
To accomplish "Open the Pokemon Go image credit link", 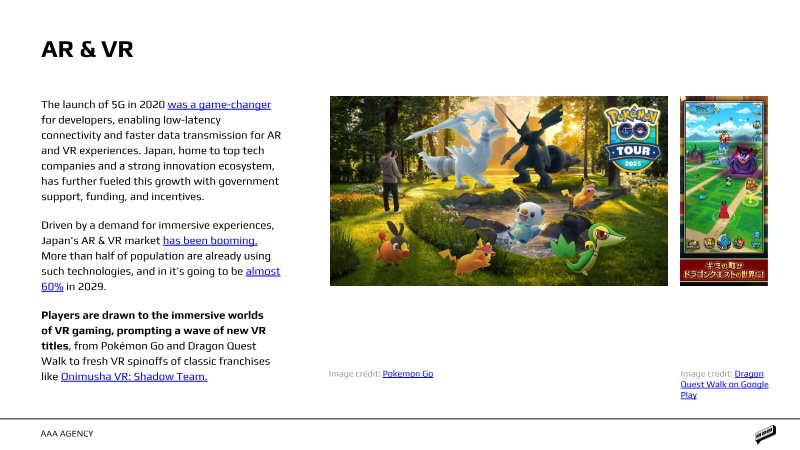I will tap(408, 373).
